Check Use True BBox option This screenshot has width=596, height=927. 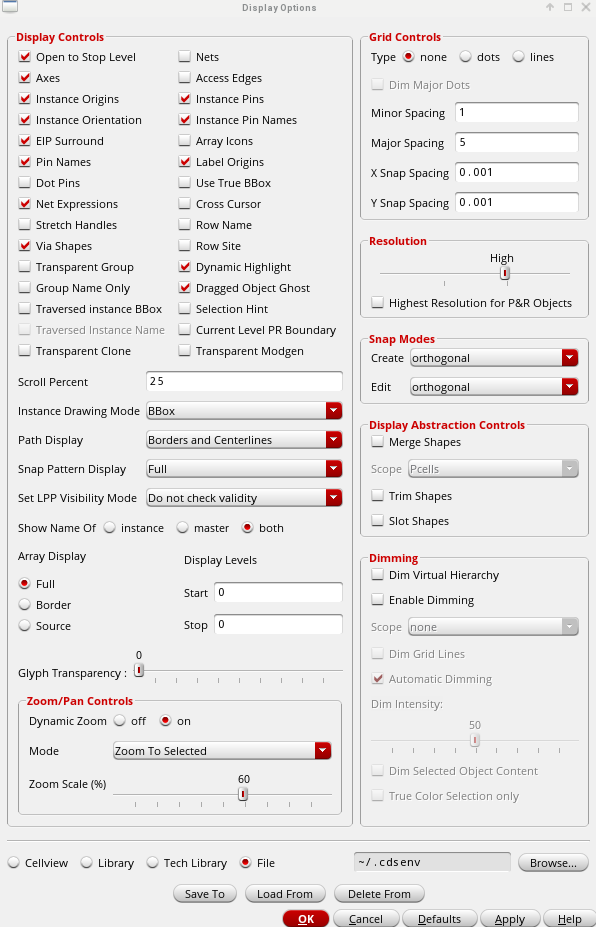pos(184,183)
